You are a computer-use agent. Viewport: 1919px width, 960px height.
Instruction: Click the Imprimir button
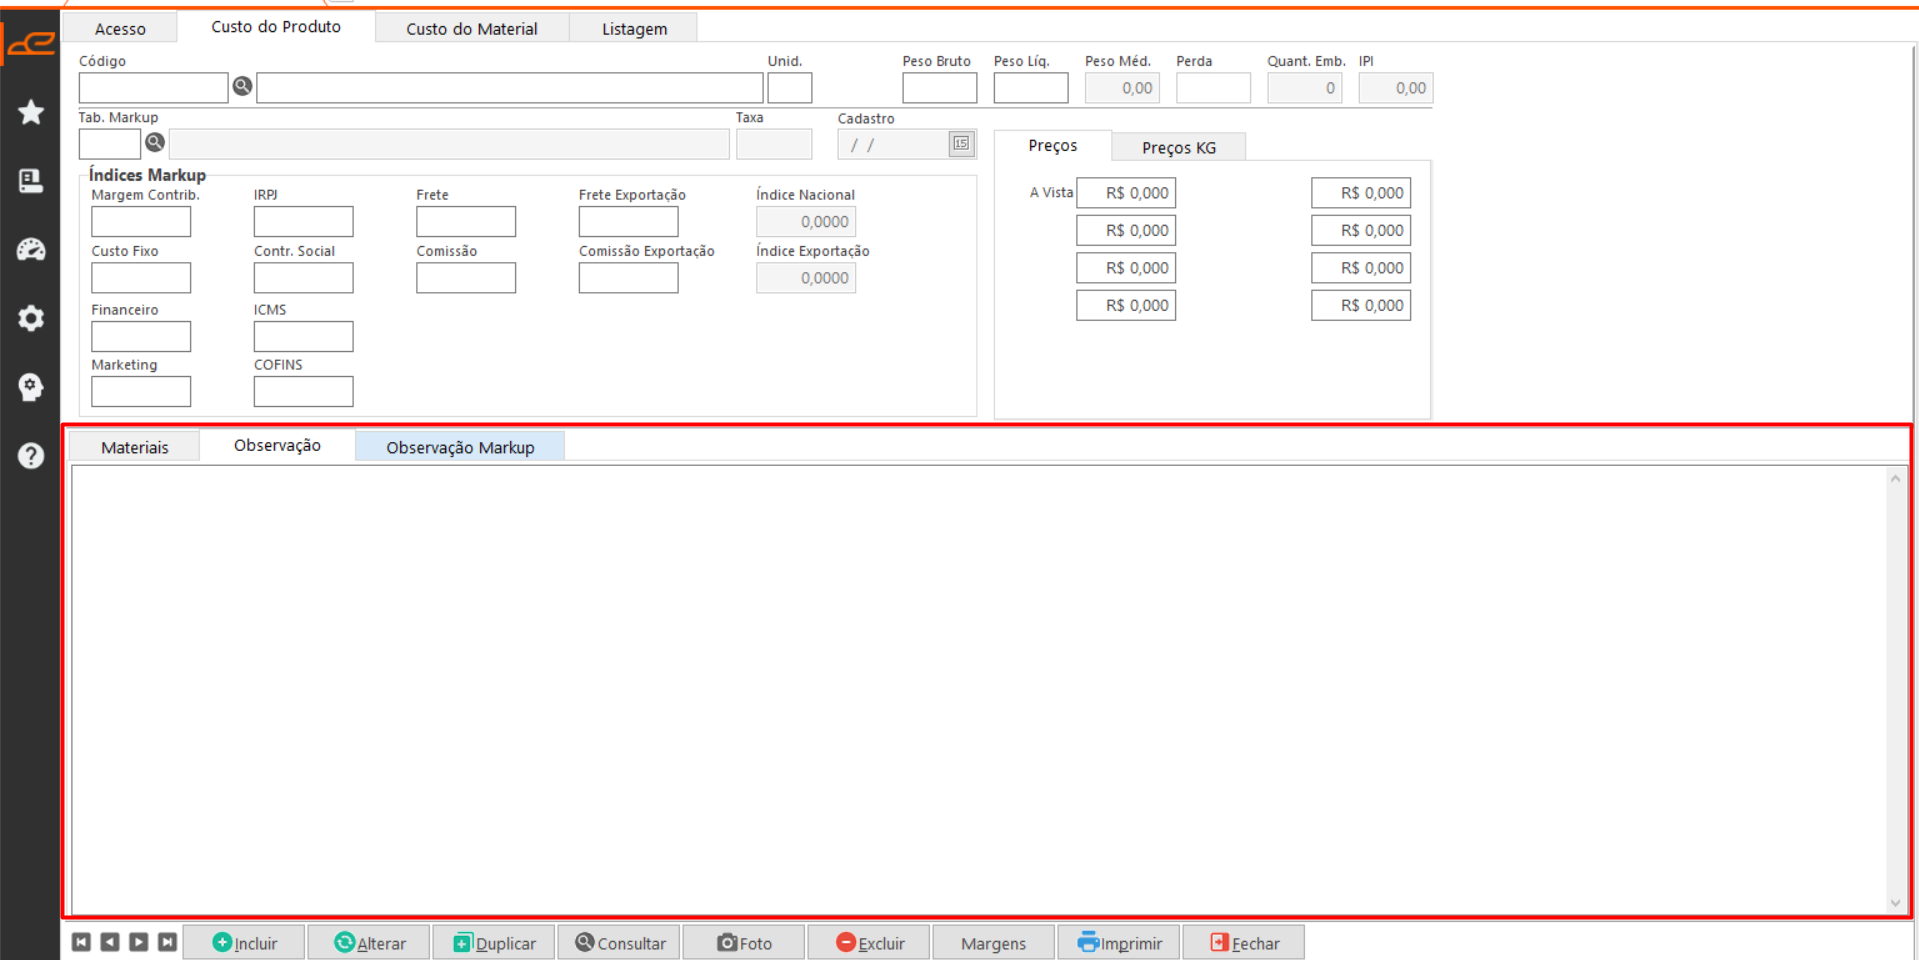point(1119,943)
